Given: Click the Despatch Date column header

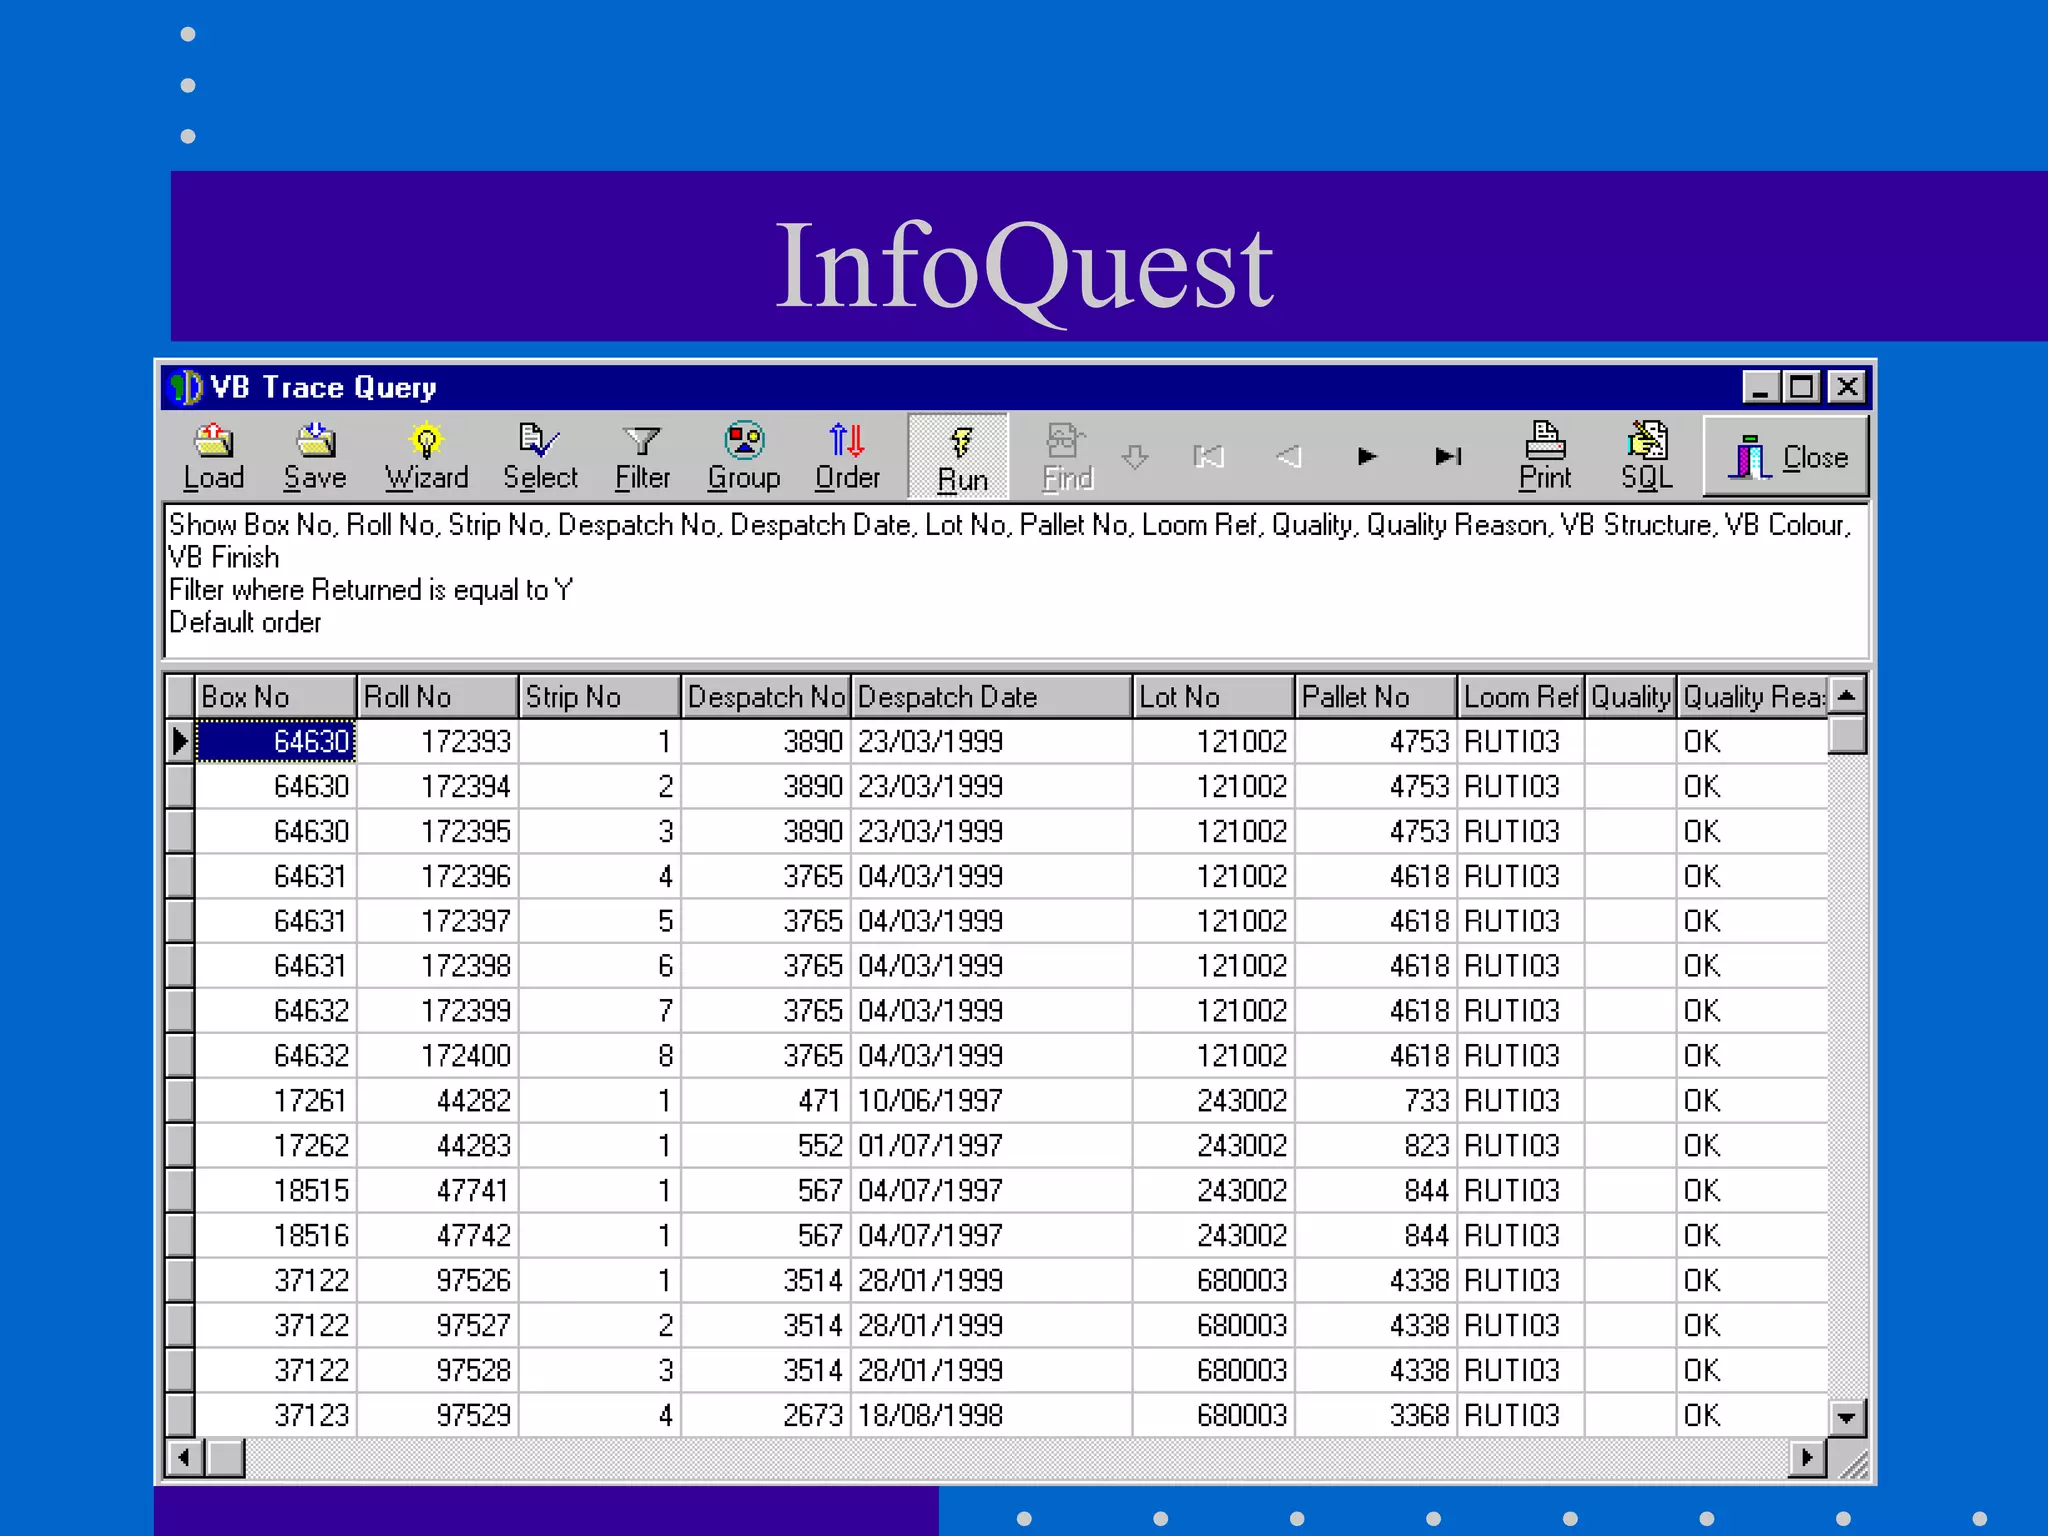Looking at the screenshot, I should coord(991,697).
